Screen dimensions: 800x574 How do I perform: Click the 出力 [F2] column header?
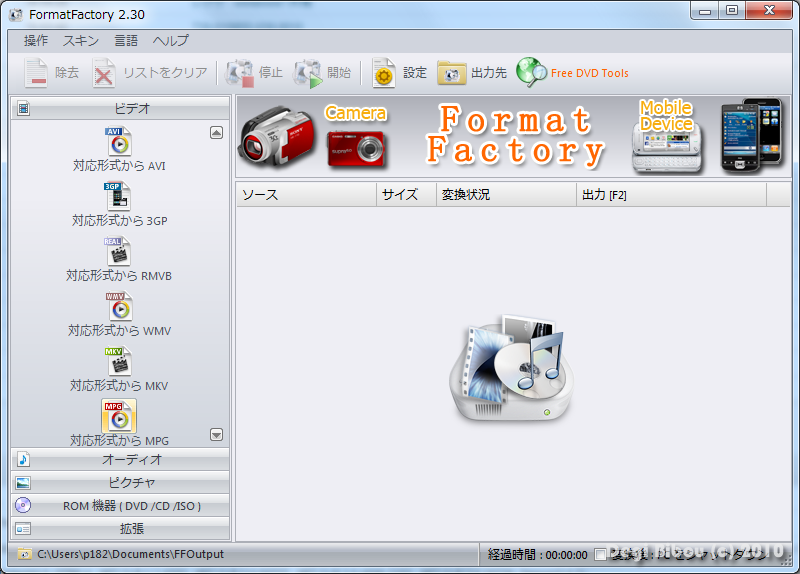tap(671, 194)
